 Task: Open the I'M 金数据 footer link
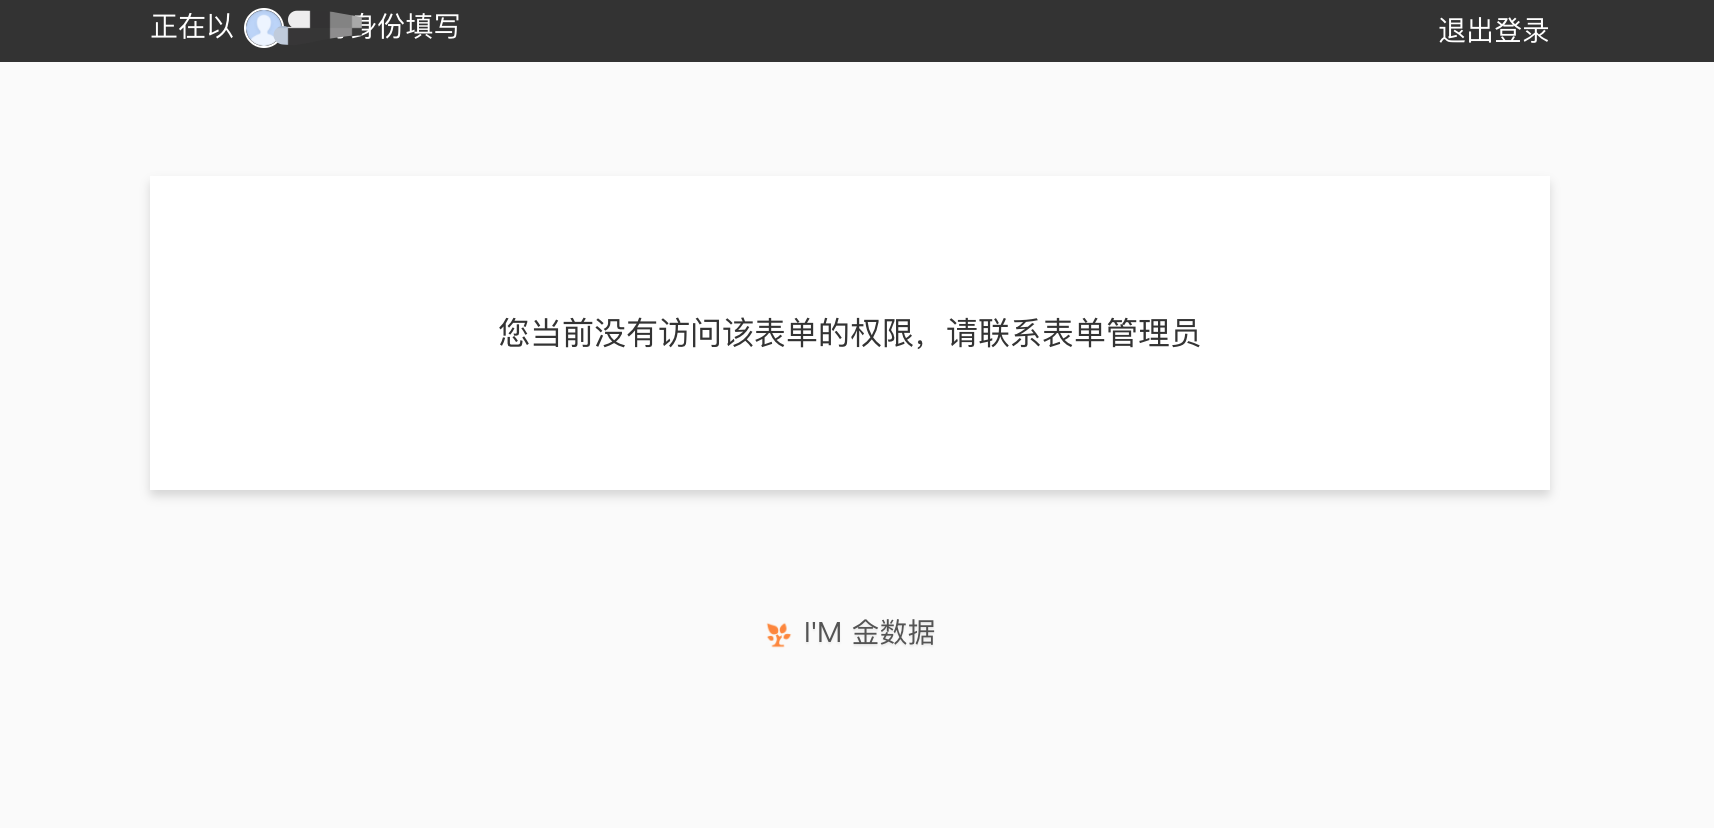(x=850, y=633)
